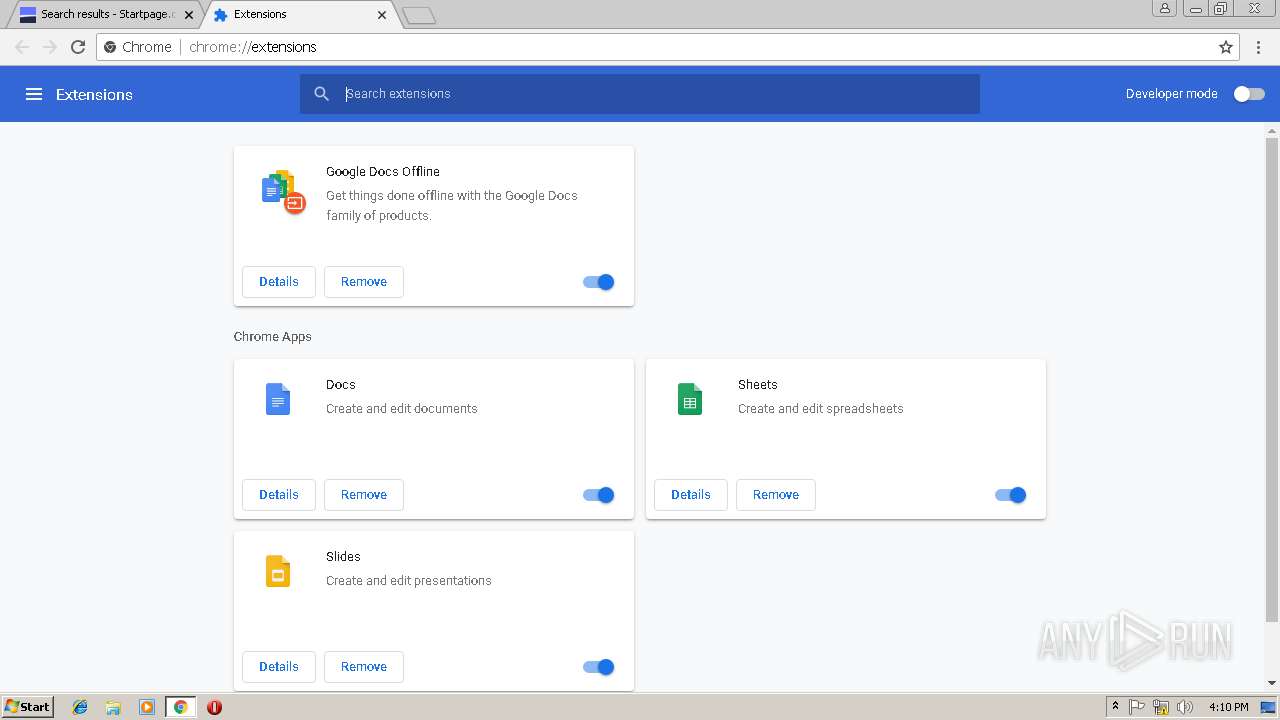Click 'Create and edit documents' description

point(402,409)
